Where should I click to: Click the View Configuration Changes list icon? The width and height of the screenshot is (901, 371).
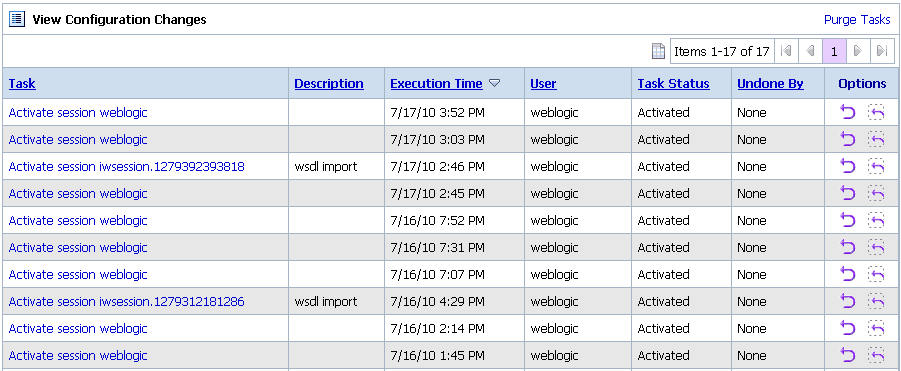pos(17,19)
